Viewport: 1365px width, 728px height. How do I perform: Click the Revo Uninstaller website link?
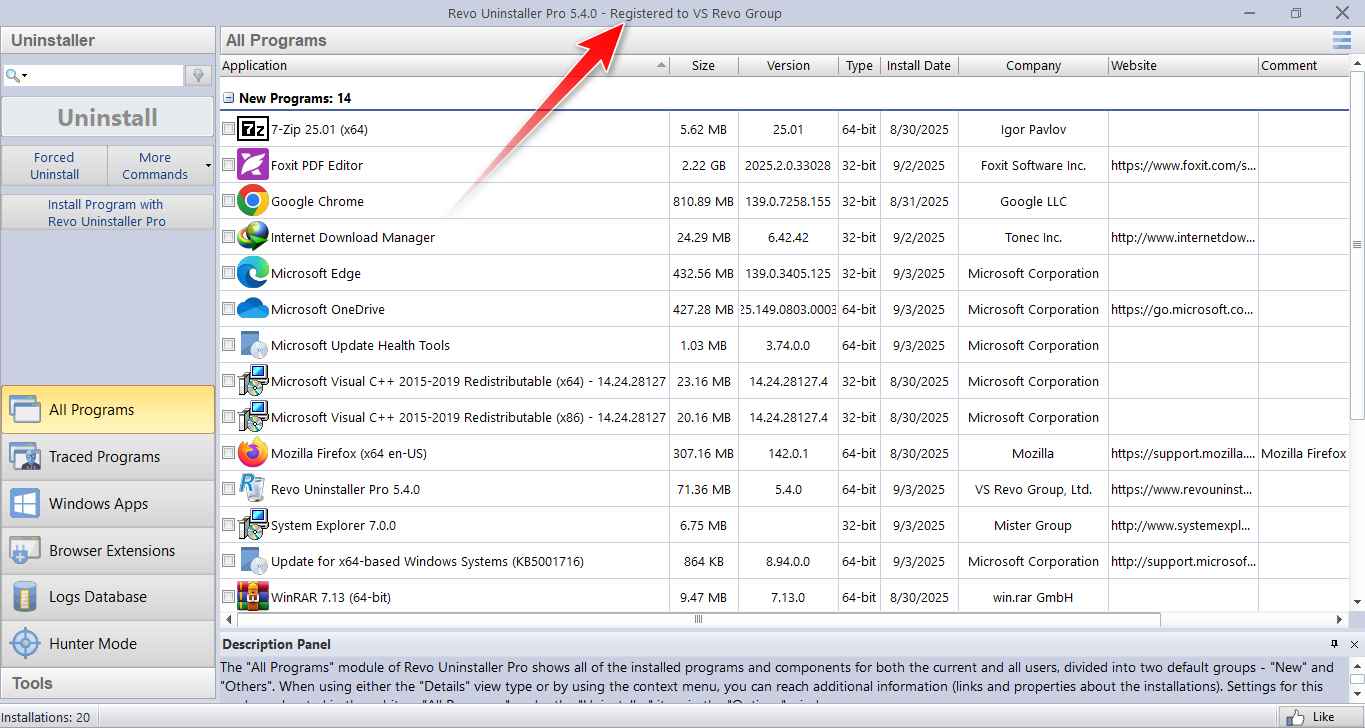tap(1183, 490)
